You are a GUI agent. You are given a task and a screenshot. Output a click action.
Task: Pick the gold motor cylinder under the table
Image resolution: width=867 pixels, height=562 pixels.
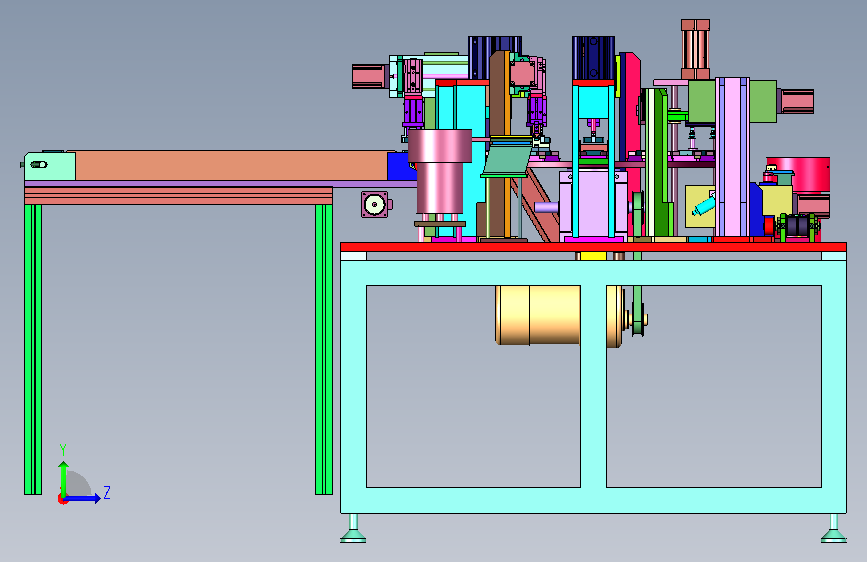pyautogui.click(x=538, y=315)
